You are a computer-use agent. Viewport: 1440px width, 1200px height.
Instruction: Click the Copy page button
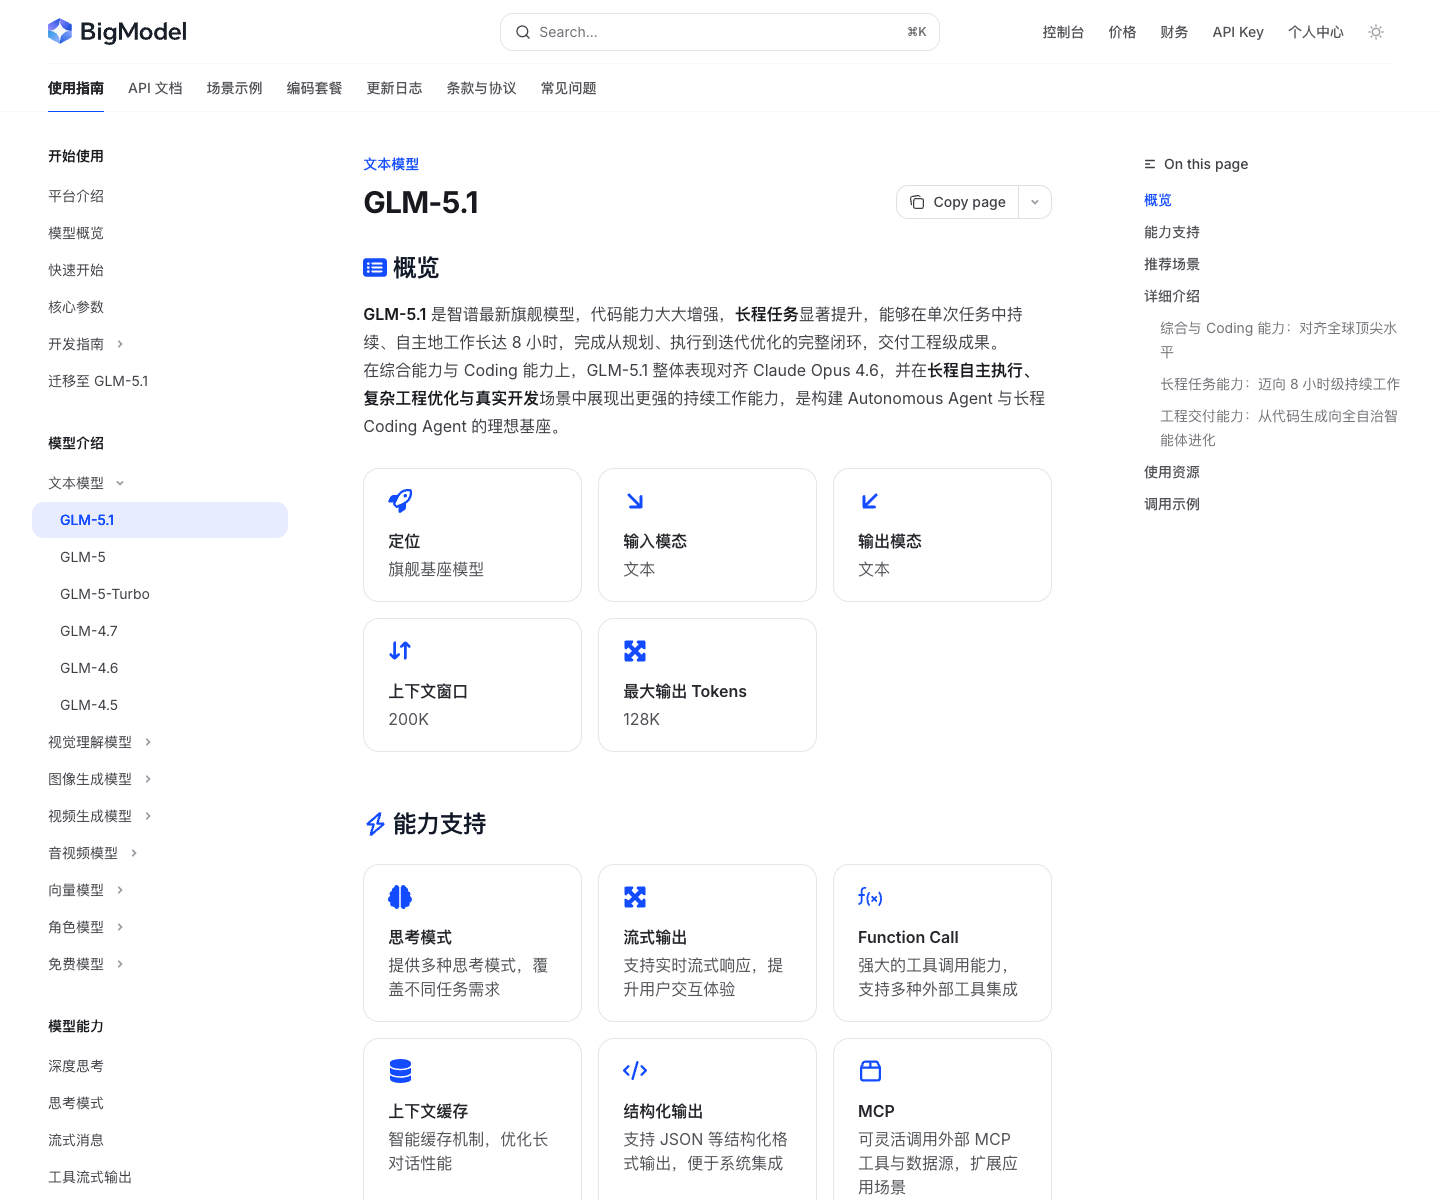click(x=957, y=202)
